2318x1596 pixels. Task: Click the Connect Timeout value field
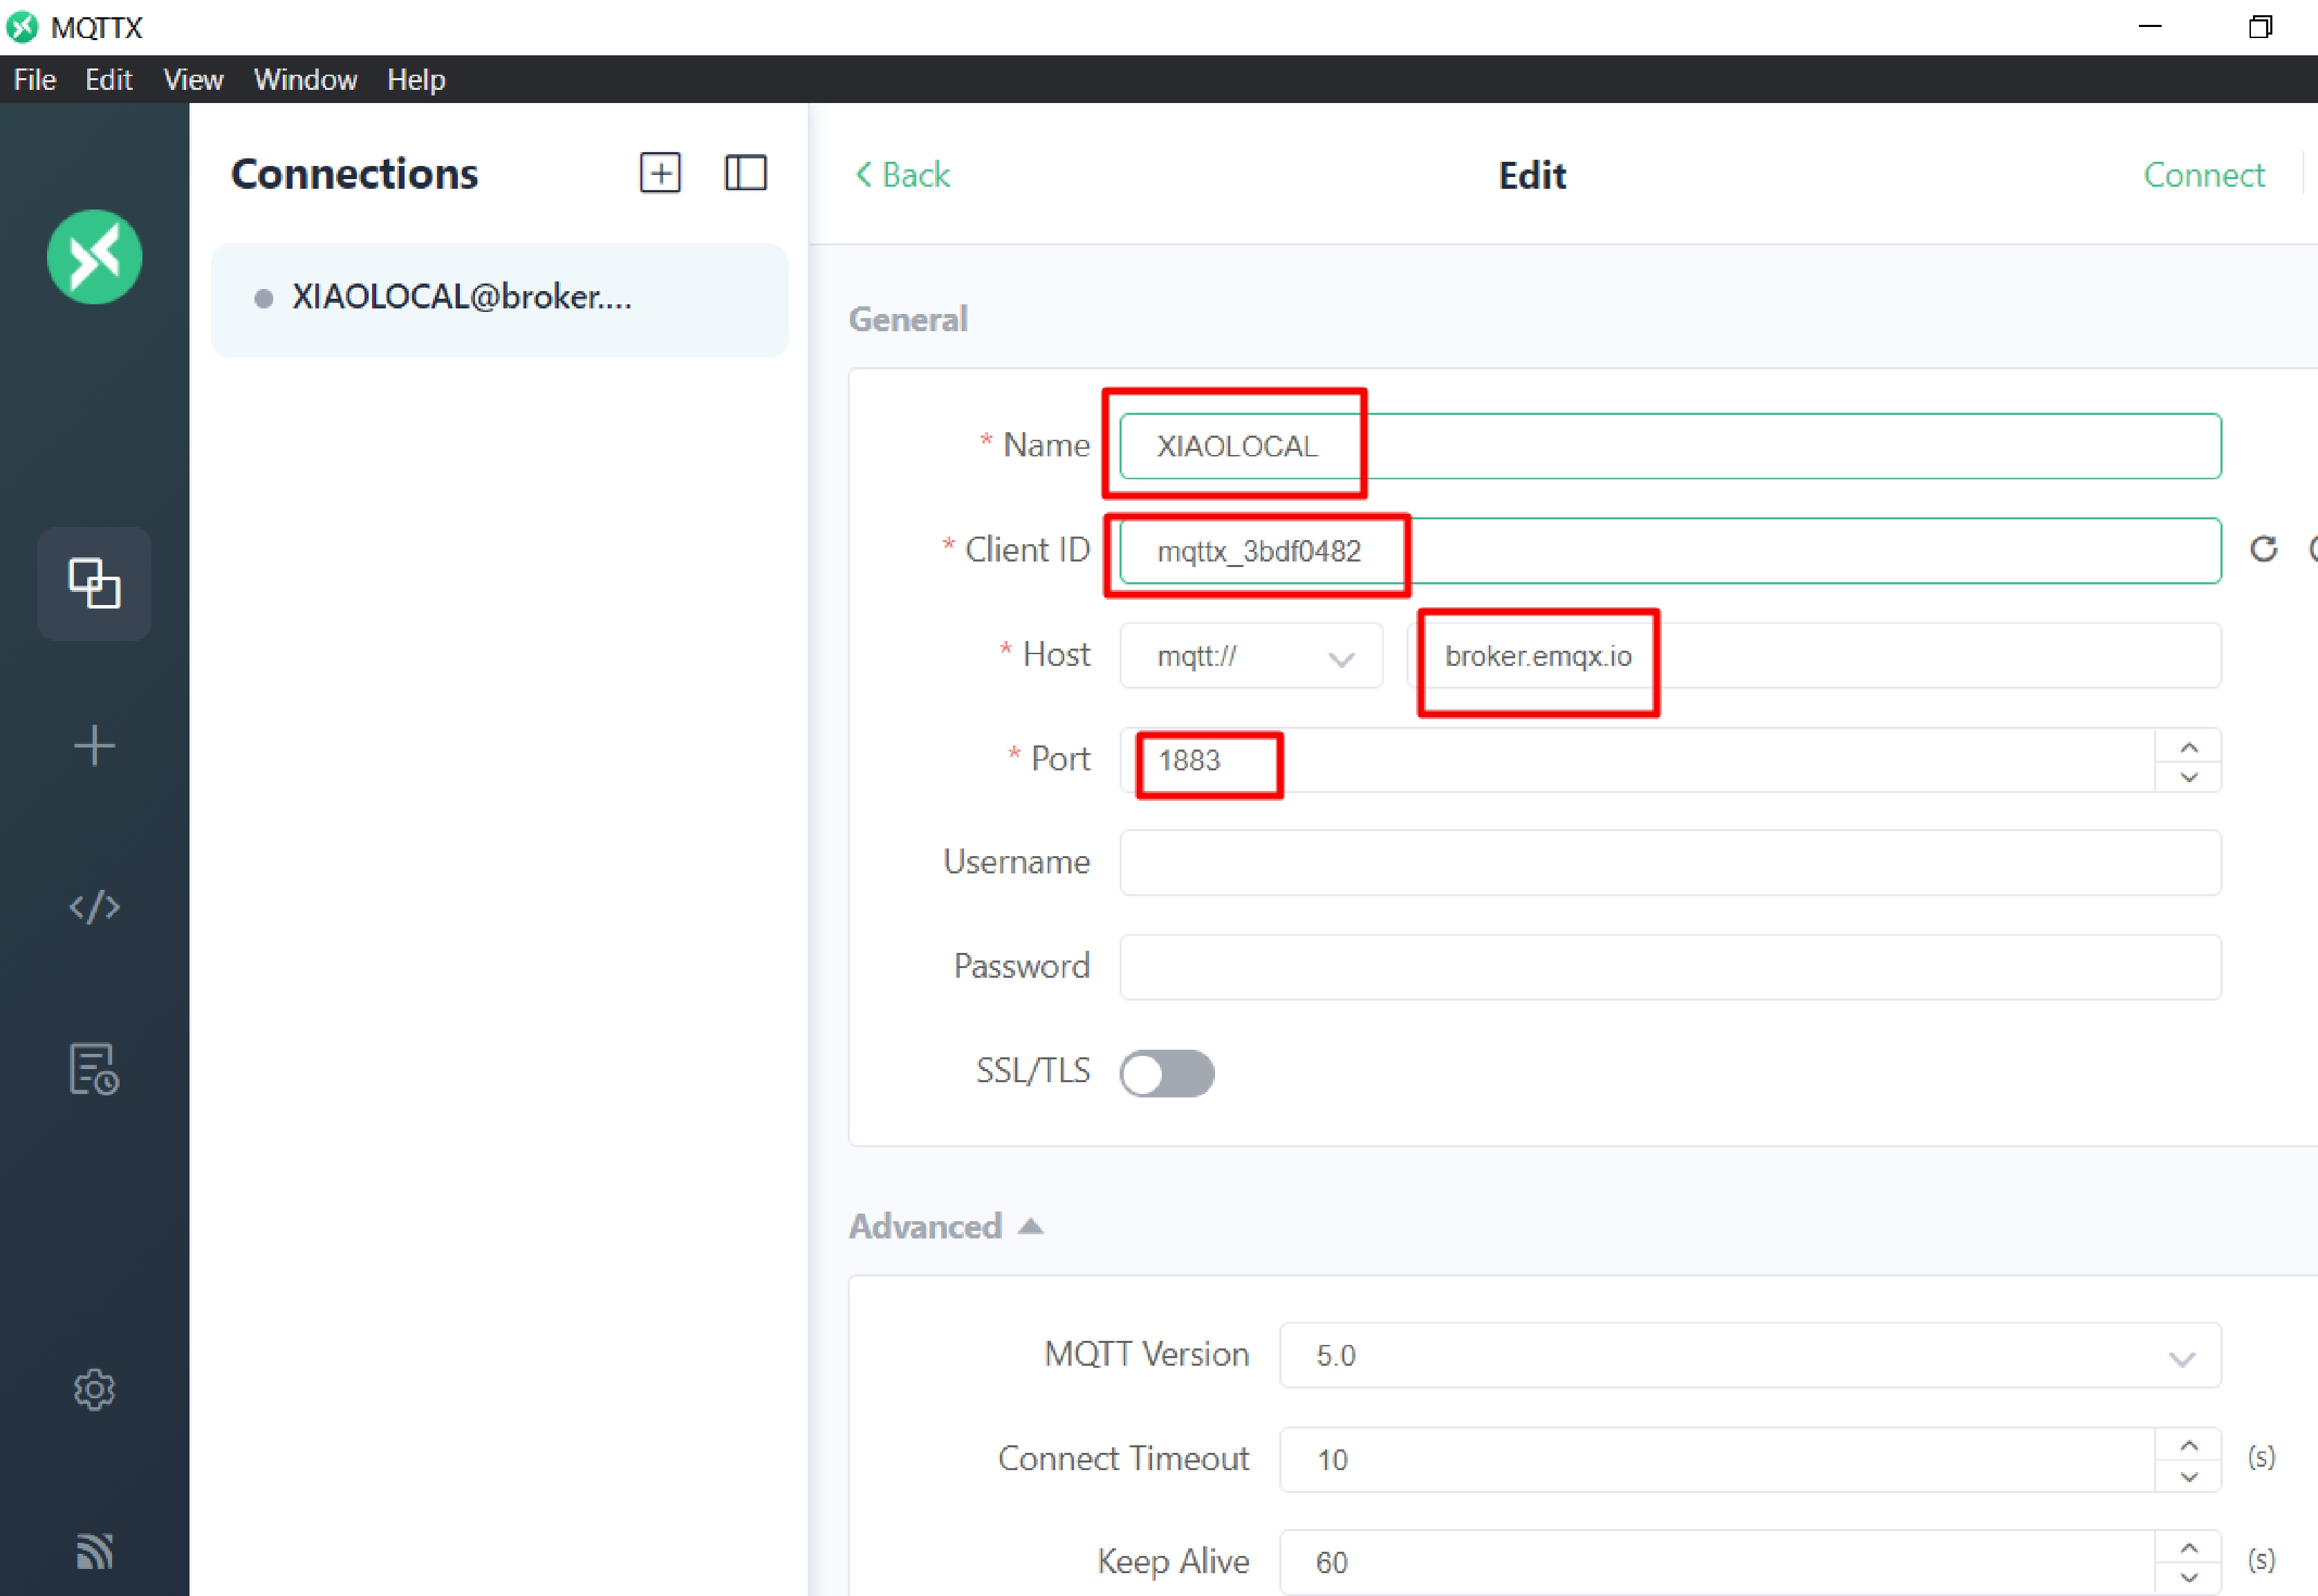click(x=1717, y=1460)
